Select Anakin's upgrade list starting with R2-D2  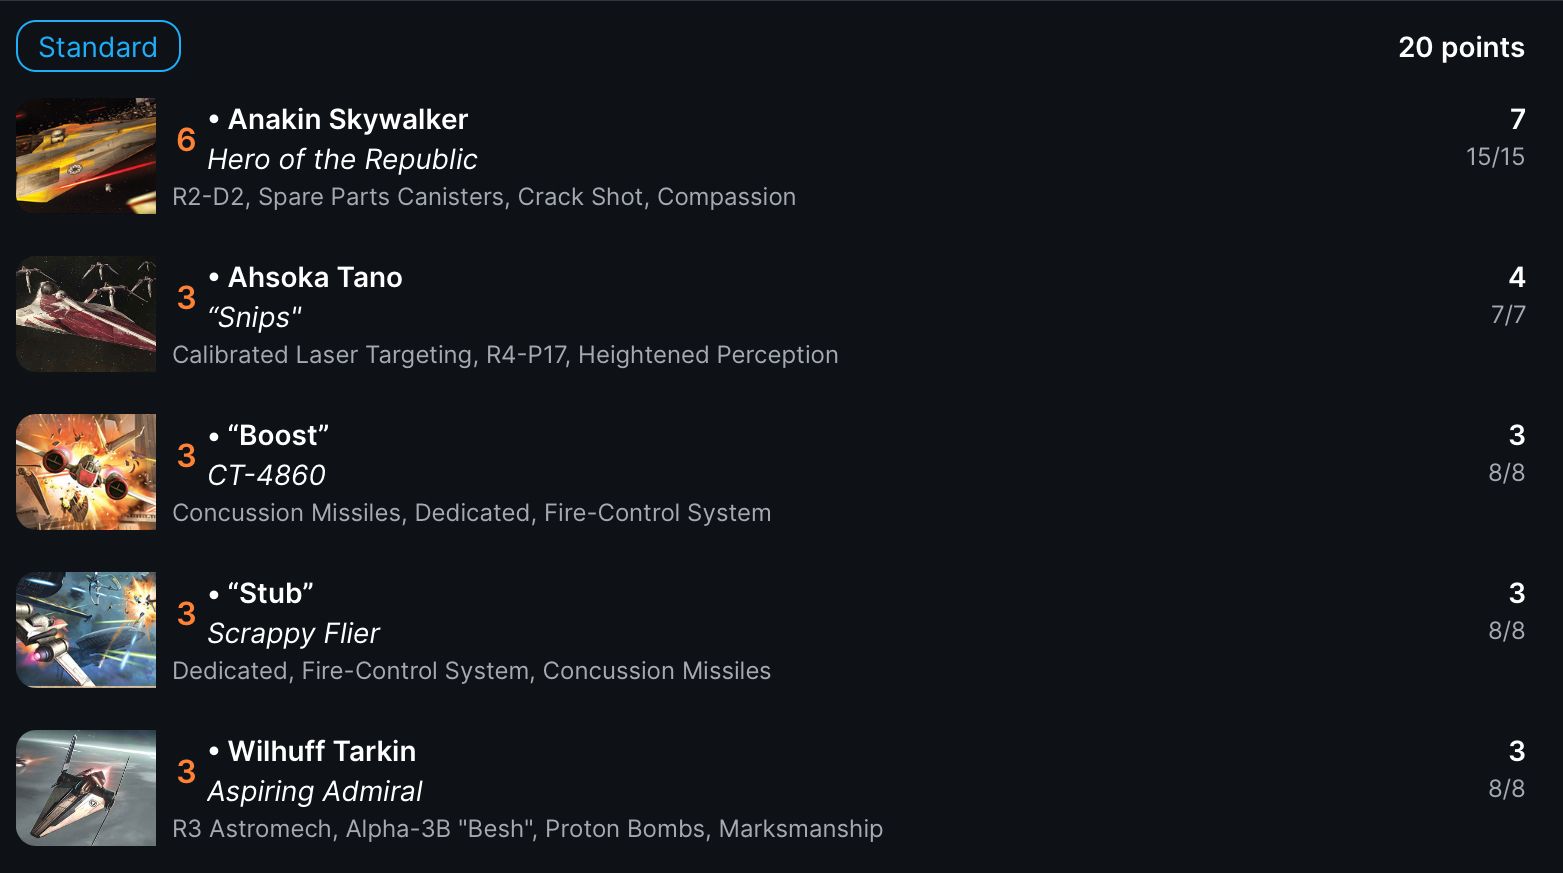(484, 197)
